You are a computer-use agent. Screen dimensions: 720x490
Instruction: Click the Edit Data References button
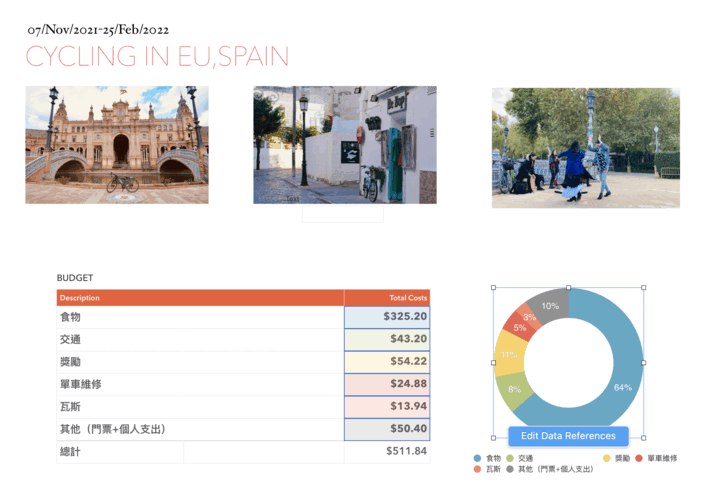(568, 436)
